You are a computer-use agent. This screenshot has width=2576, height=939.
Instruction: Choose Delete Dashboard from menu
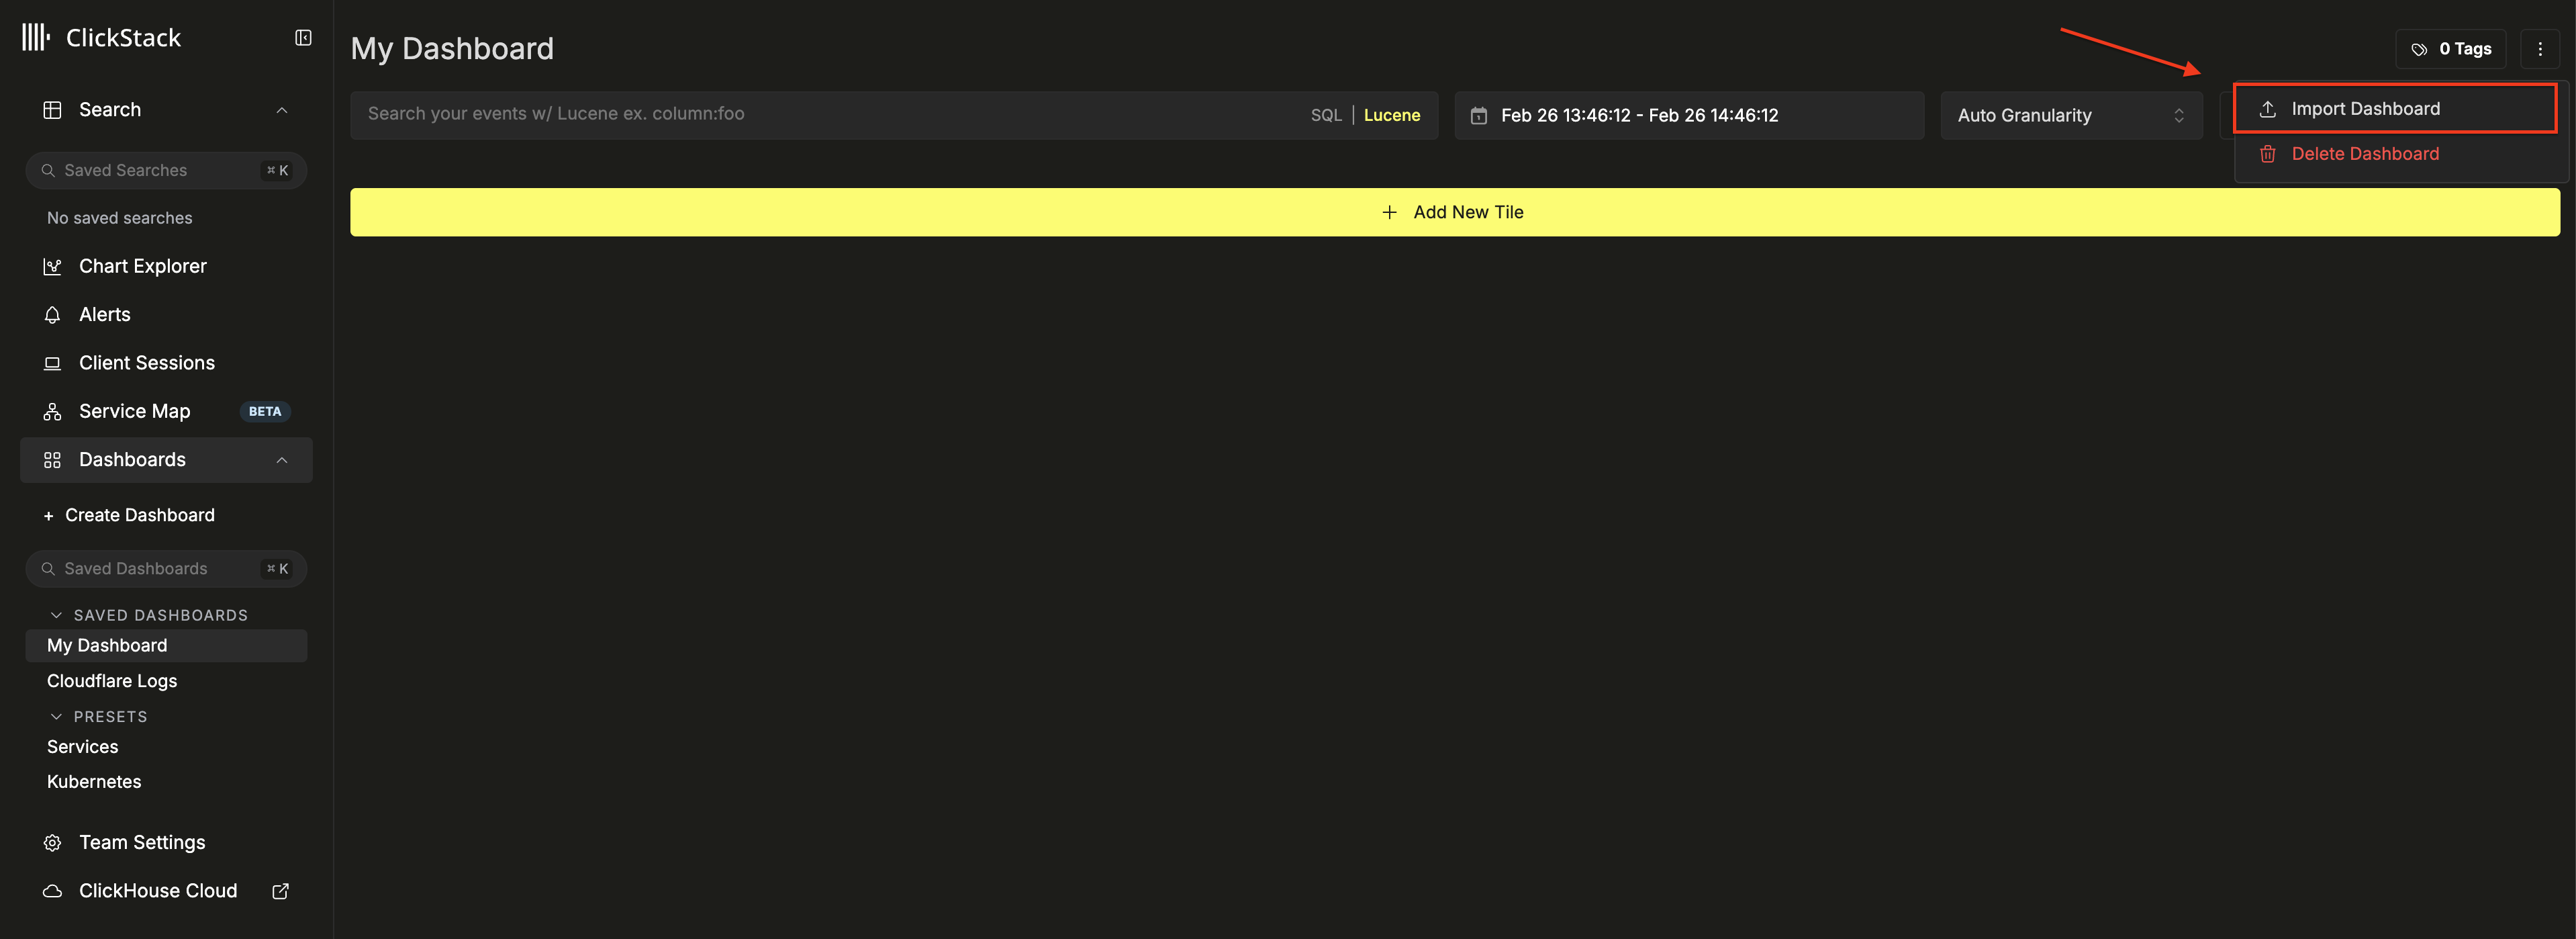click(x=2364, y=154)
